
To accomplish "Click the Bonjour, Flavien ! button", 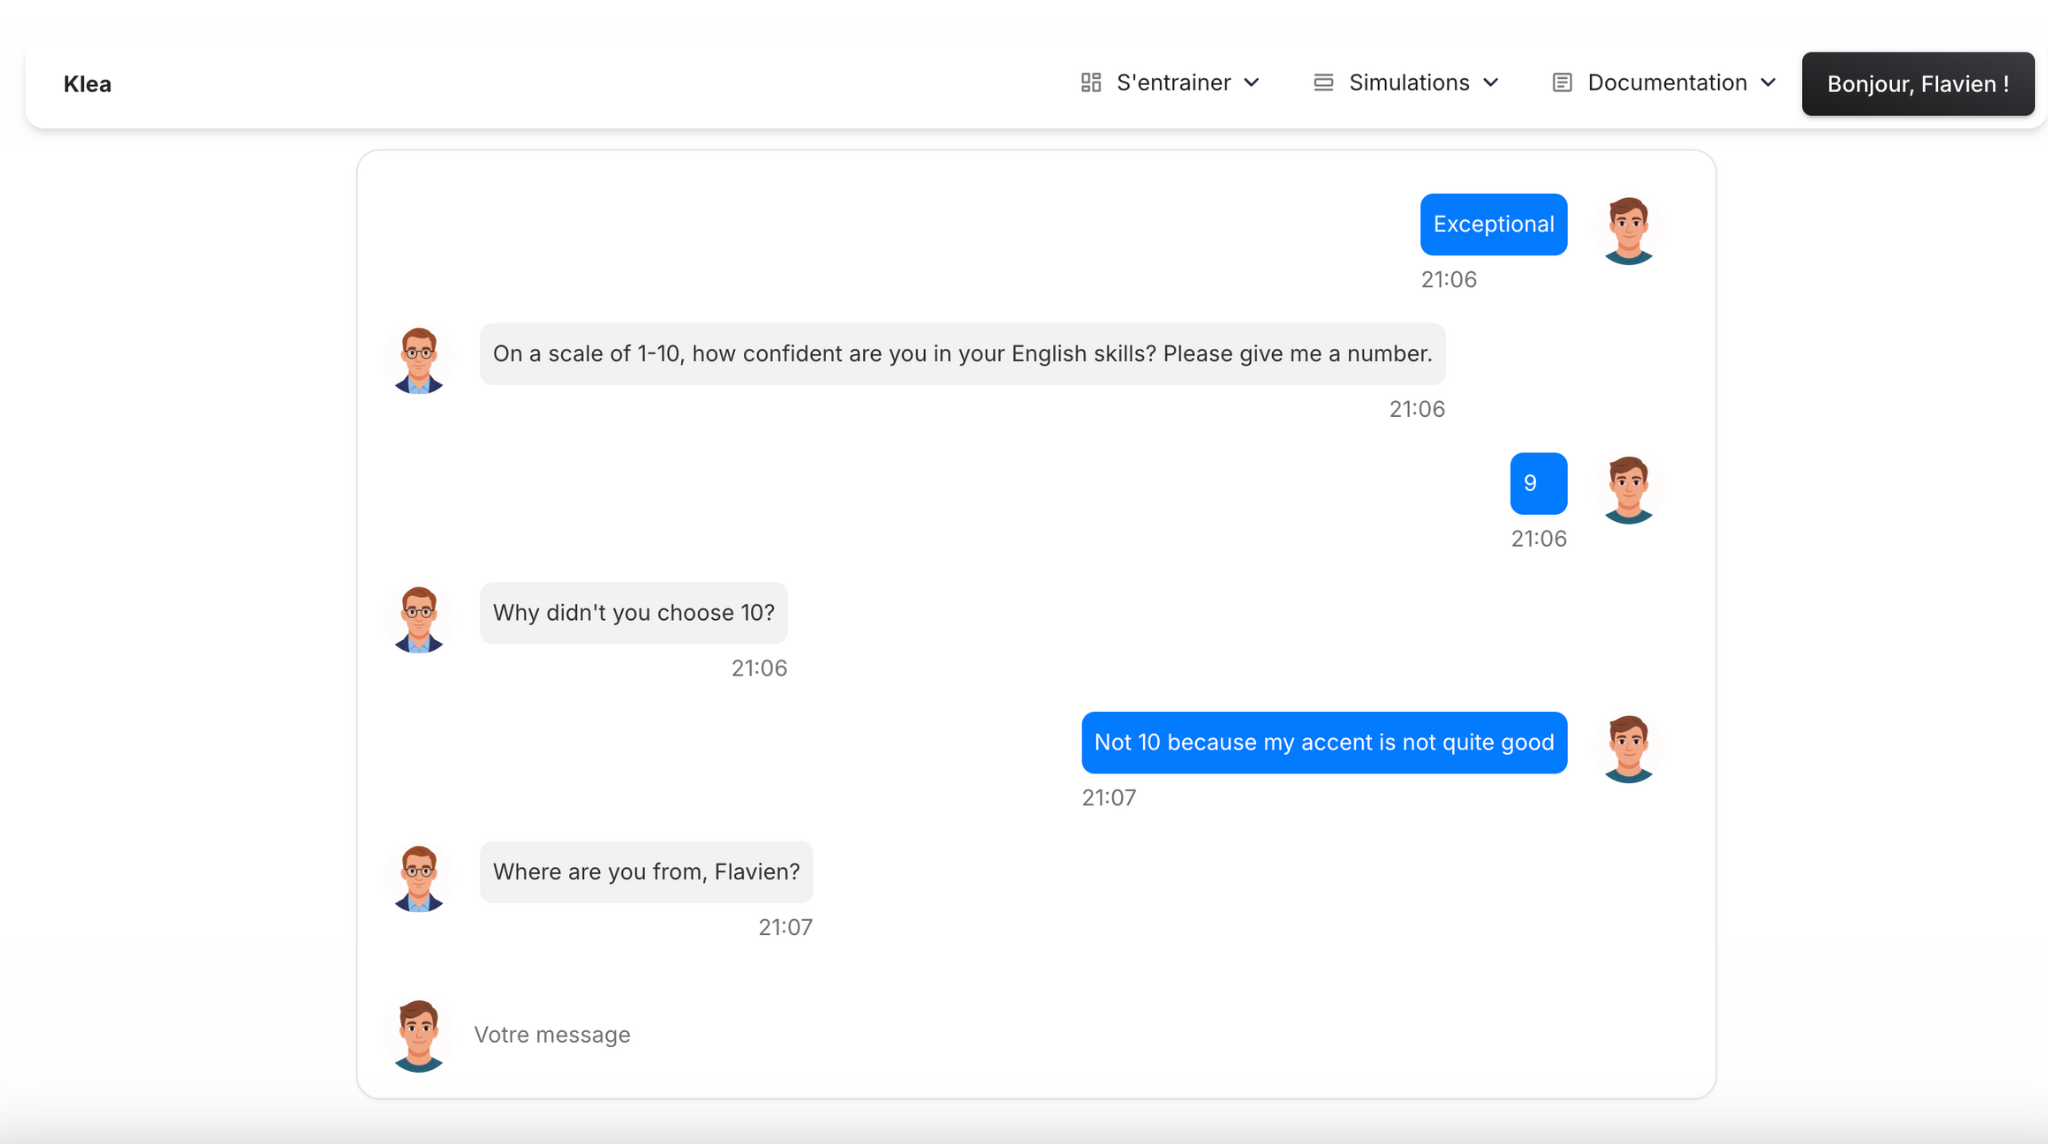I will [1918, 84].
